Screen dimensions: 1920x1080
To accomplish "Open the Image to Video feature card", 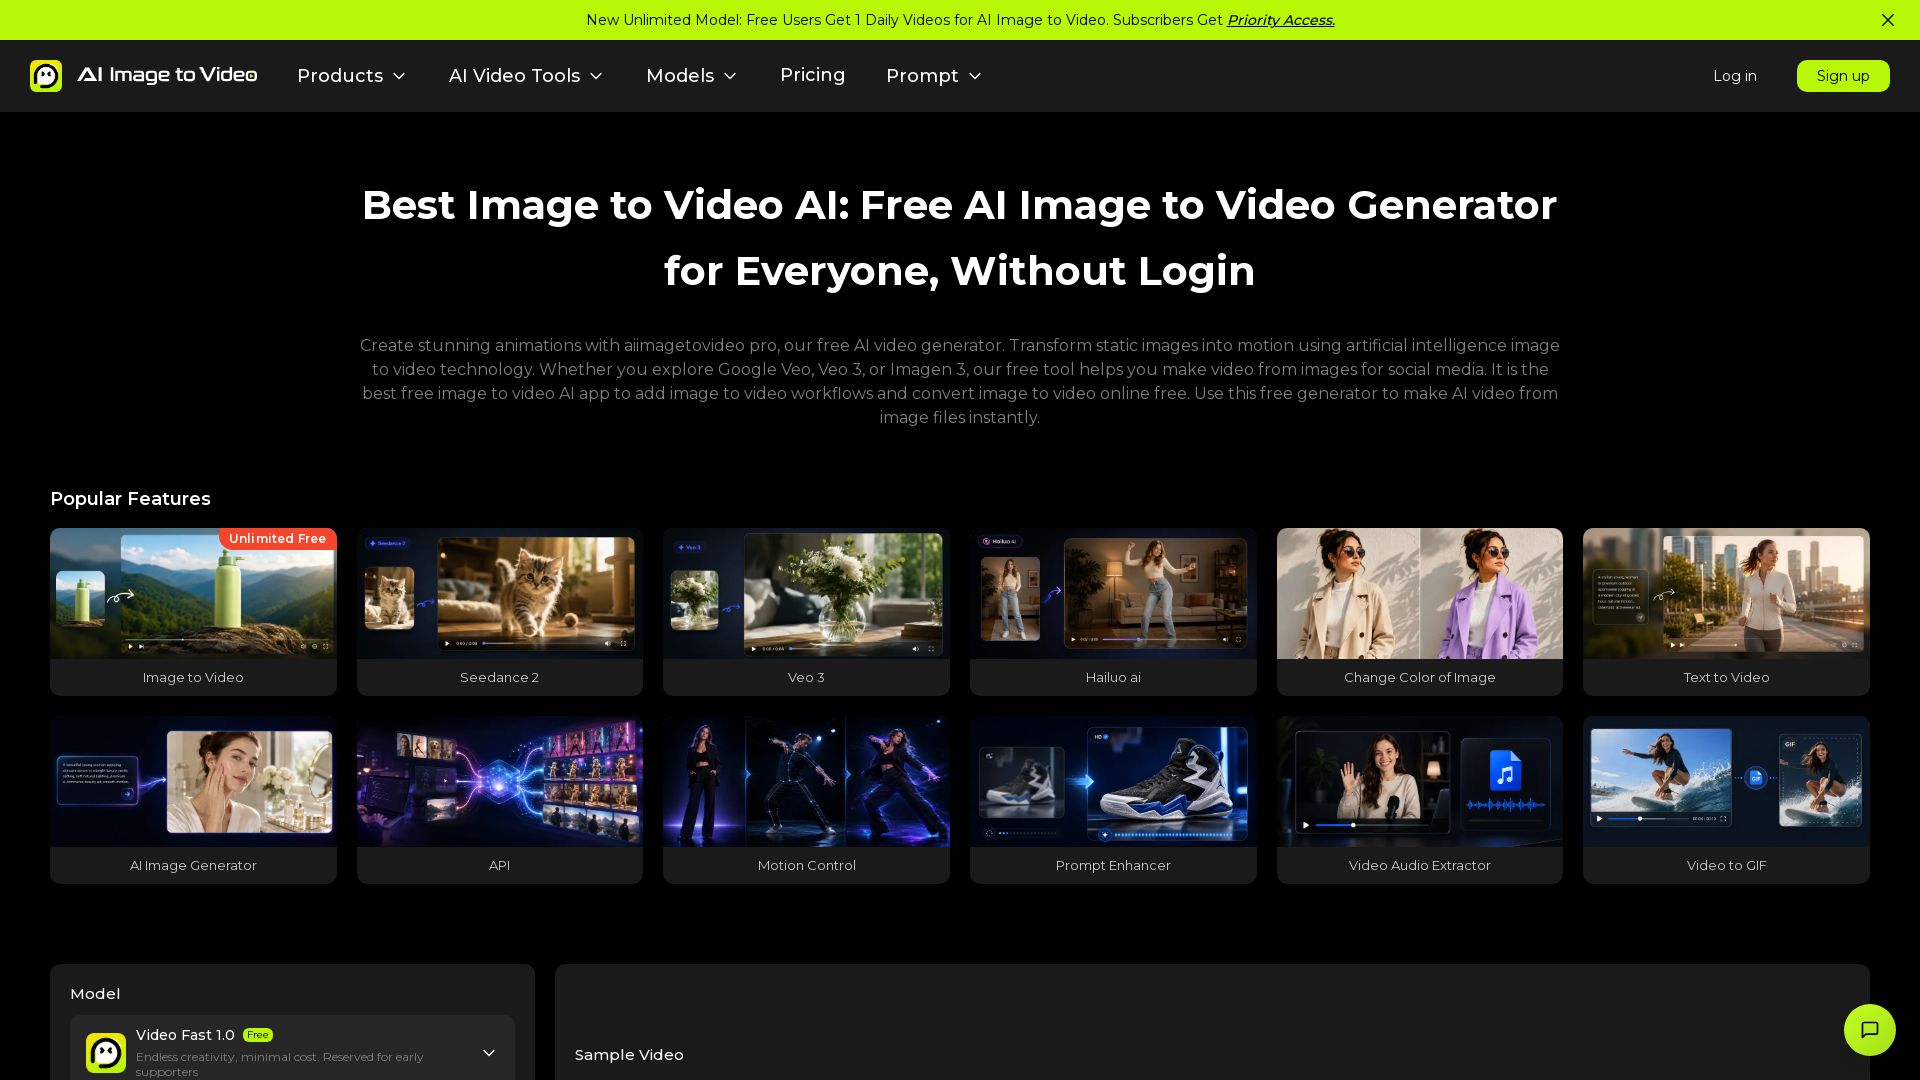I will click(x=193, y=612).
